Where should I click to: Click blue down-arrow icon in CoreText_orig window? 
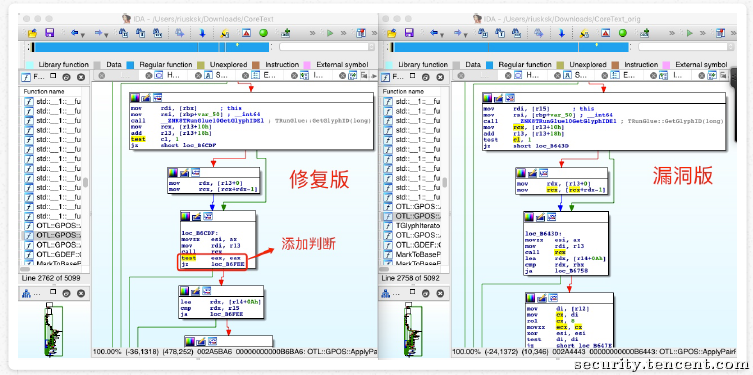click(561, 33)
